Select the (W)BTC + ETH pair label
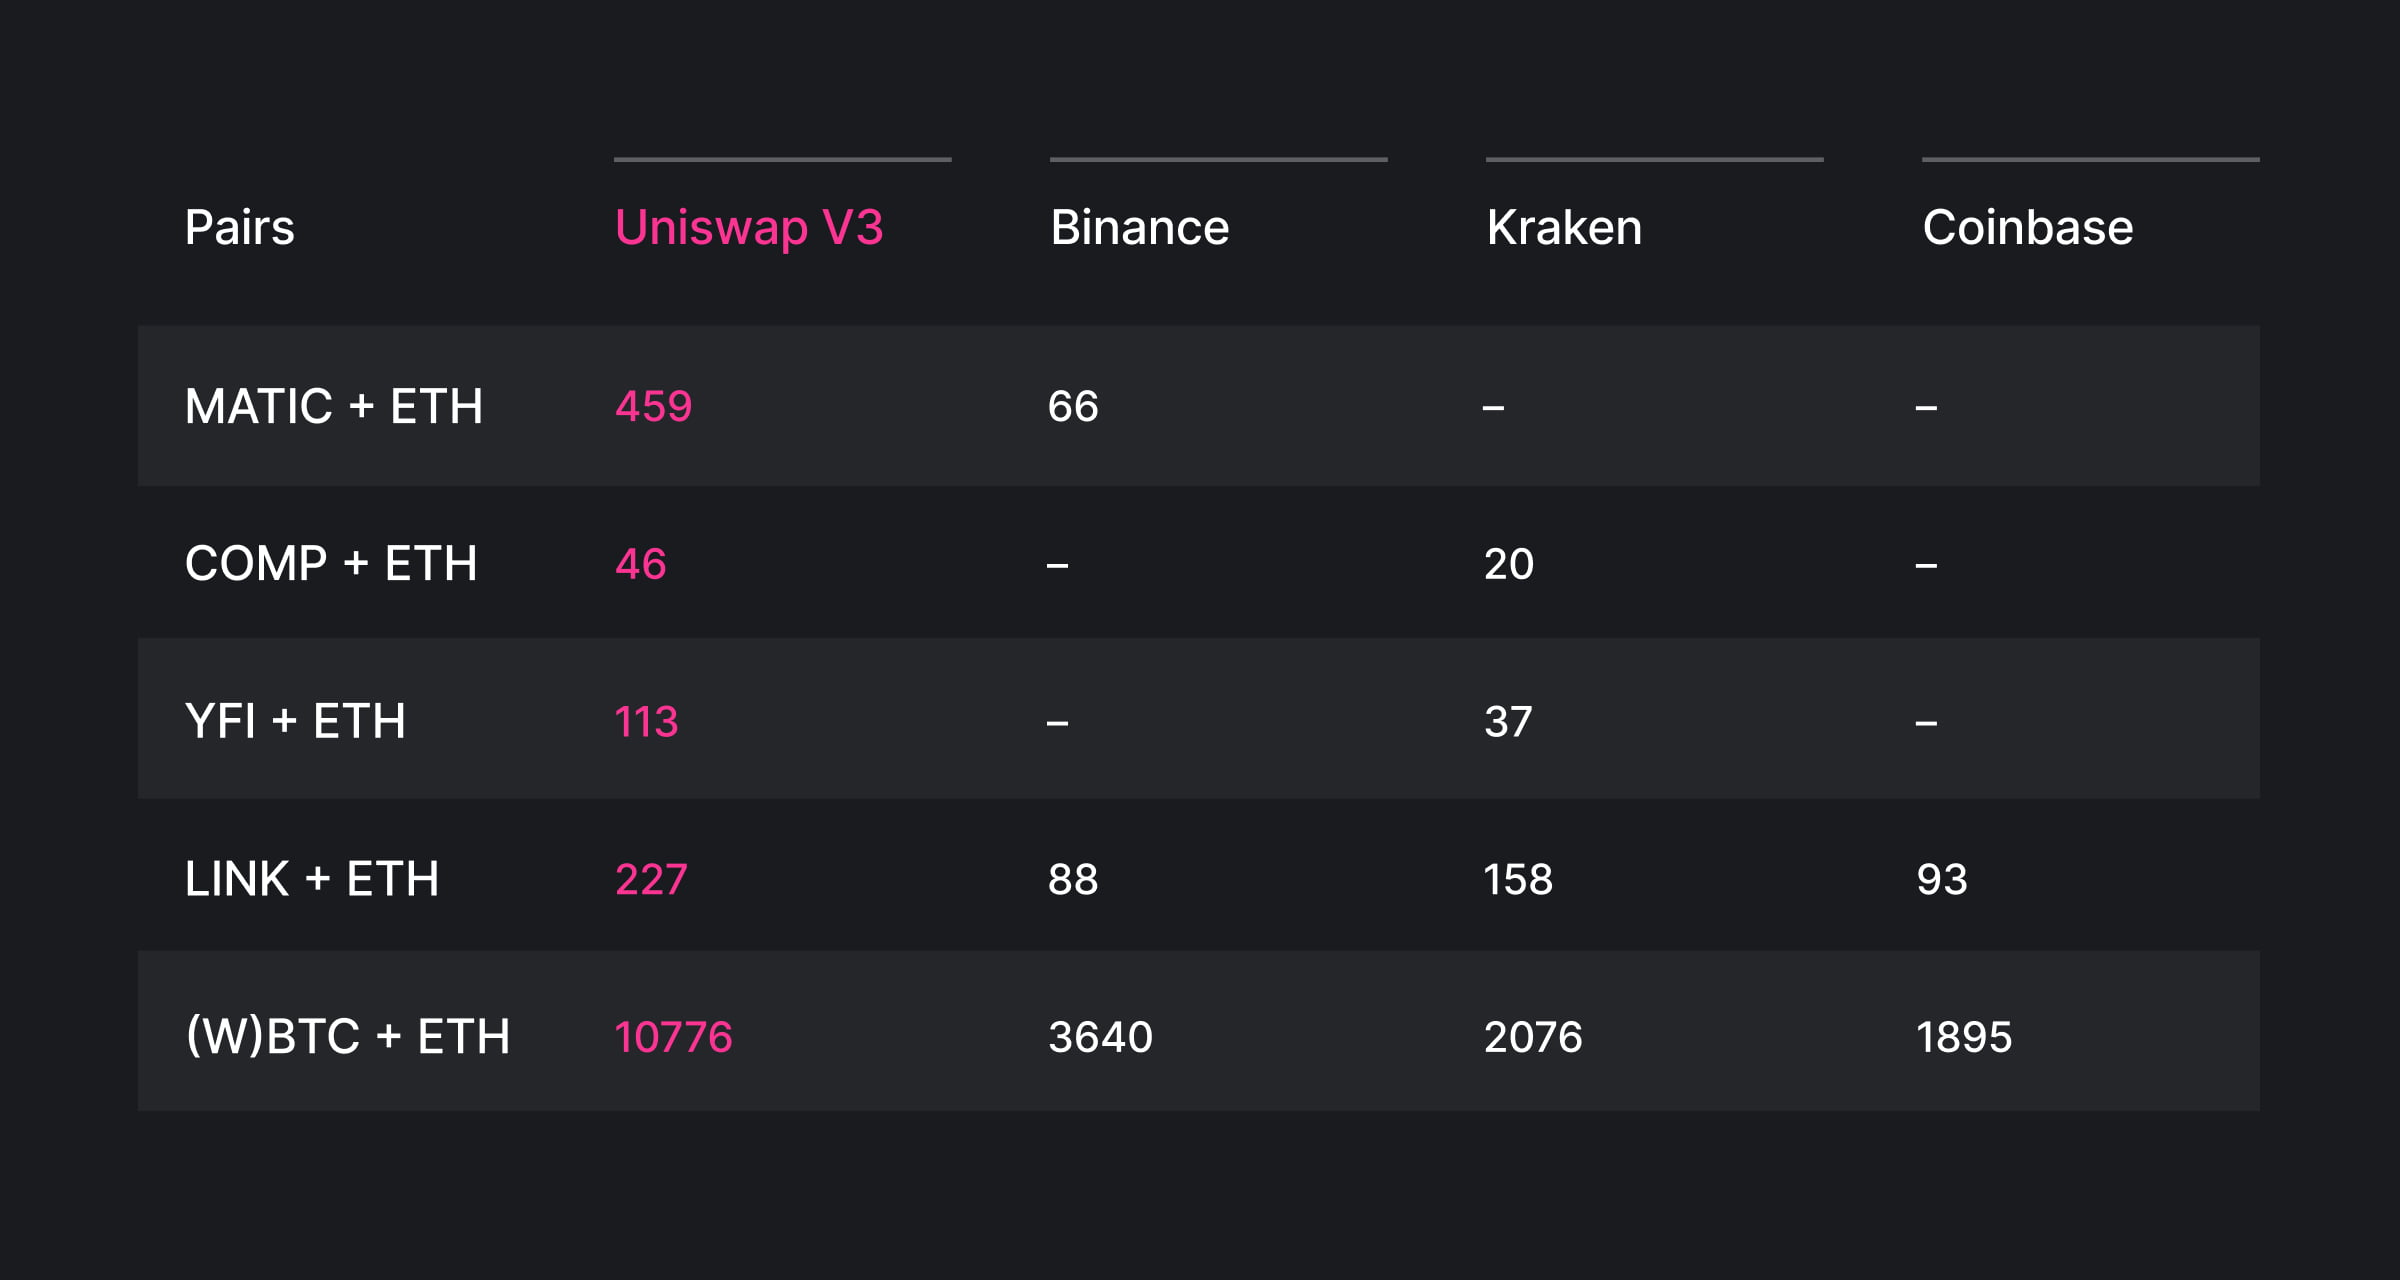Viewport: 2400px width, 1280px height. click(x=348, y=1037)
